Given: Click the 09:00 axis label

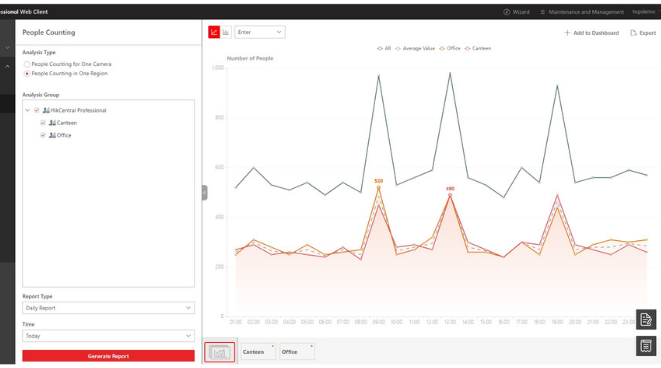Looking at the screenshot, I should click(x=379, y=322).
